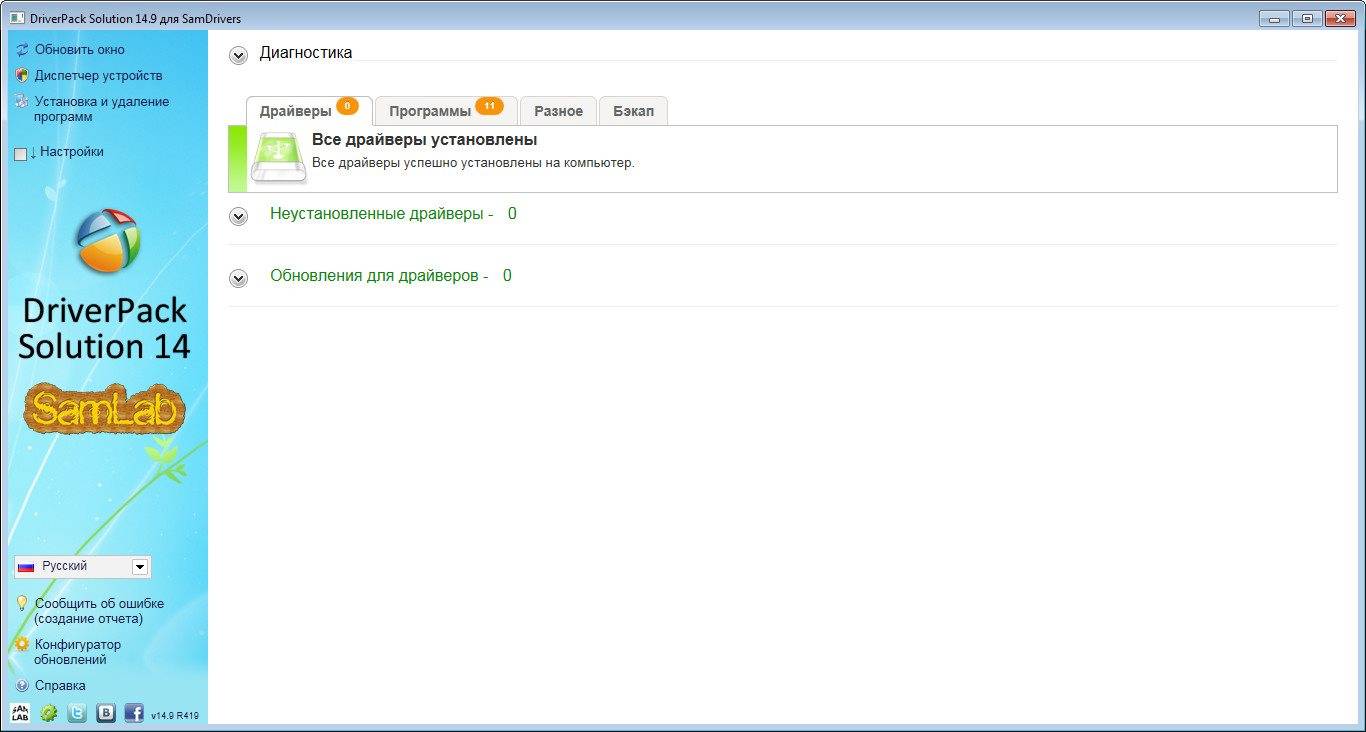1366x732 pixels.
Task: Click the Настройки label
Action: pos(72,152)
